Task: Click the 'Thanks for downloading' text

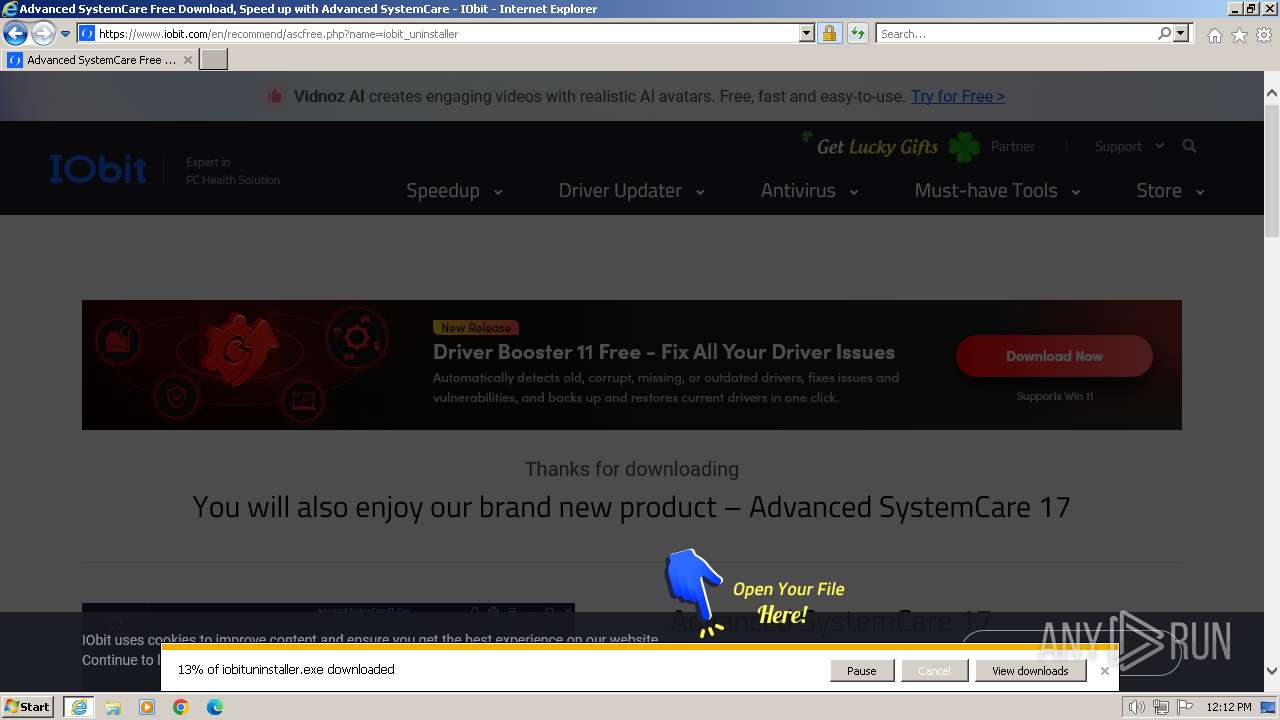Action: 632,469
